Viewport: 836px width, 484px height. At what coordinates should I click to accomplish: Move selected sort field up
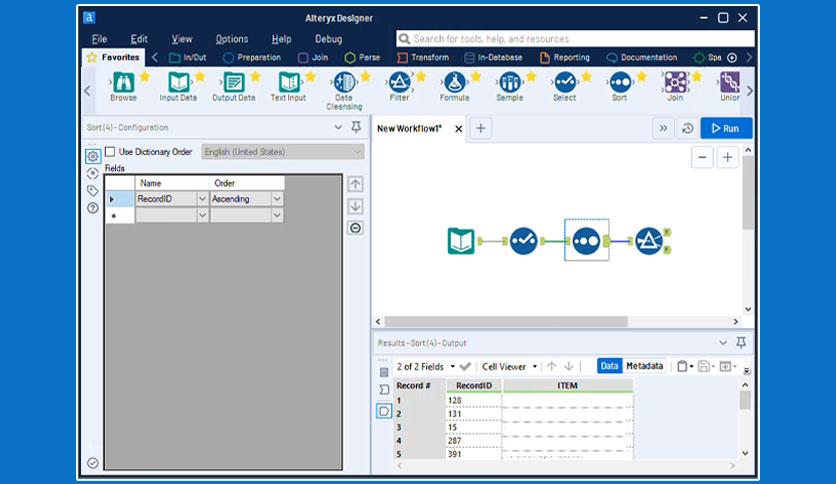(355, 184)
